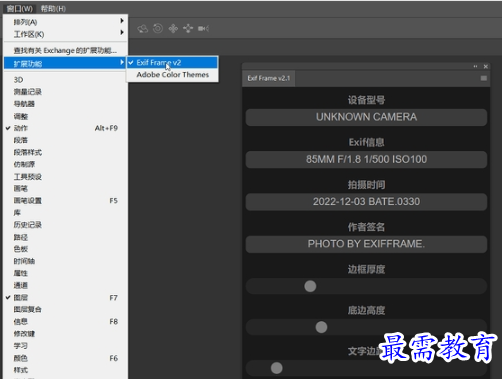The image size is (503, 379).
Task: Expand the 扩展功能 submenu
Action: (65, 64)
